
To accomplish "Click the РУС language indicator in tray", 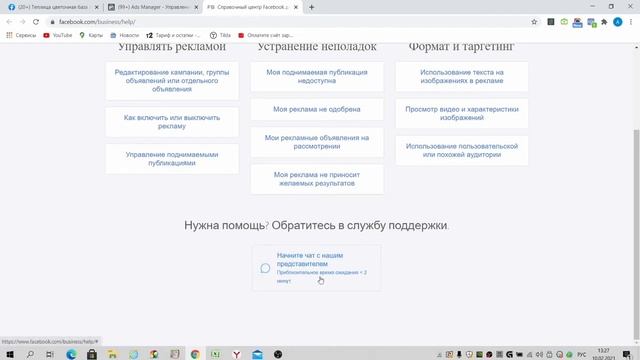I will point(582,354).
